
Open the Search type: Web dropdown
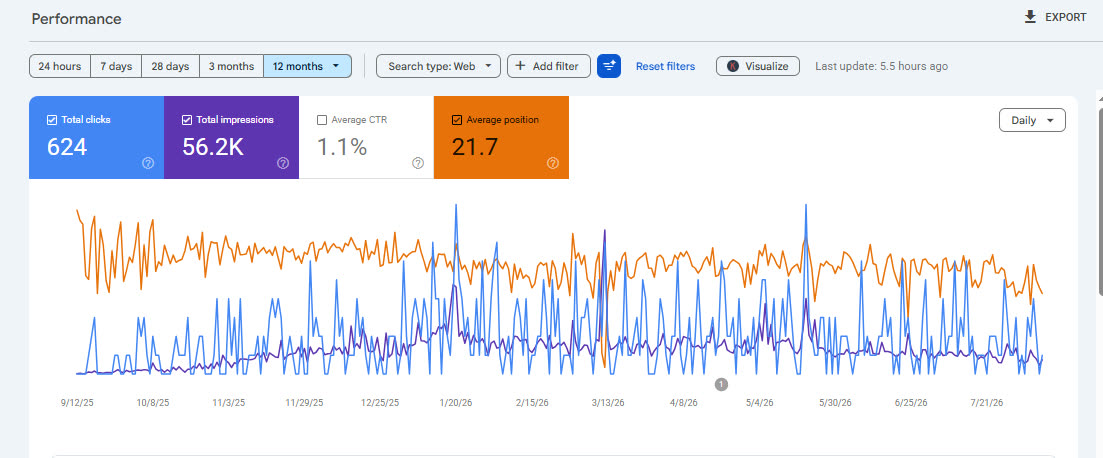tap(438, 66)
